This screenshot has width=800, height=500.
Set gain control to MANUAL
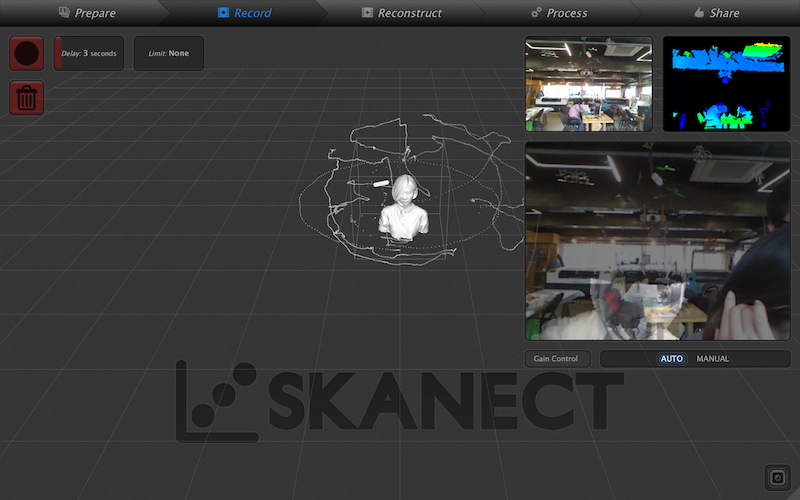pyautogui.click(x=713, y=359)
